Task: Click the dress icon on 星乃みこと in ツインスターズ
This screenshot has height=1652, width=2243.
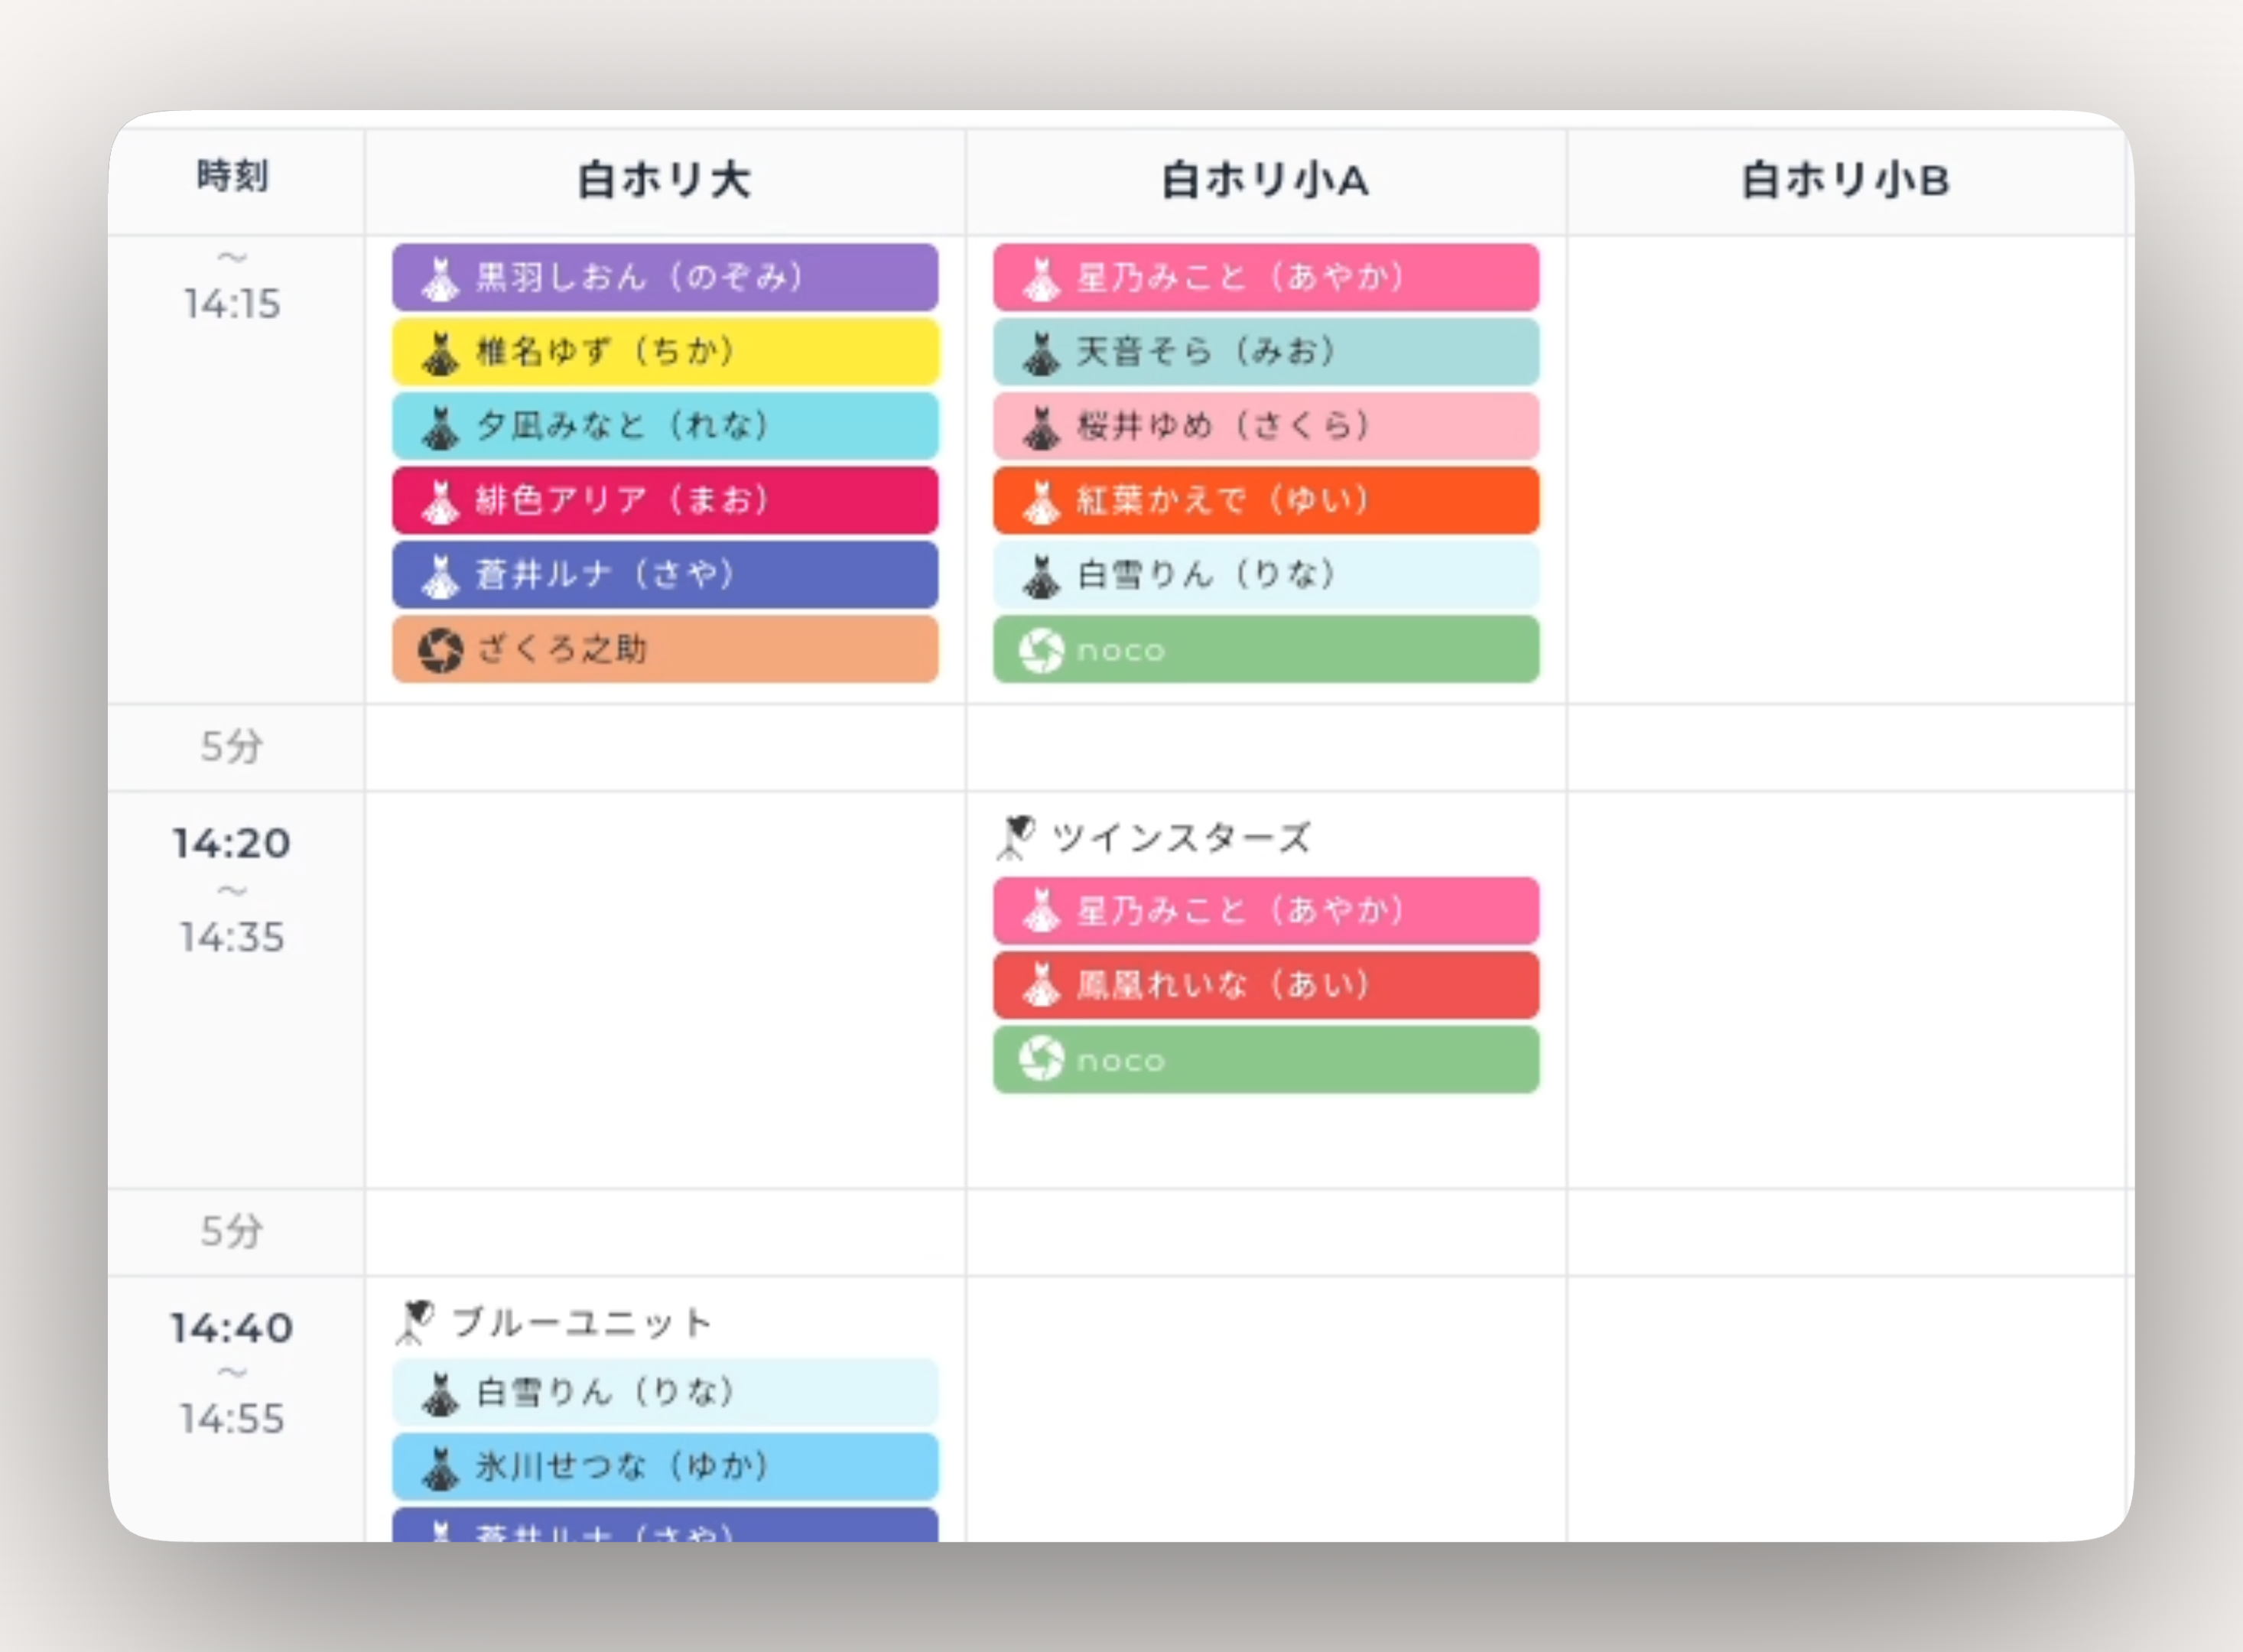Action: click(x=1044, y=910)
